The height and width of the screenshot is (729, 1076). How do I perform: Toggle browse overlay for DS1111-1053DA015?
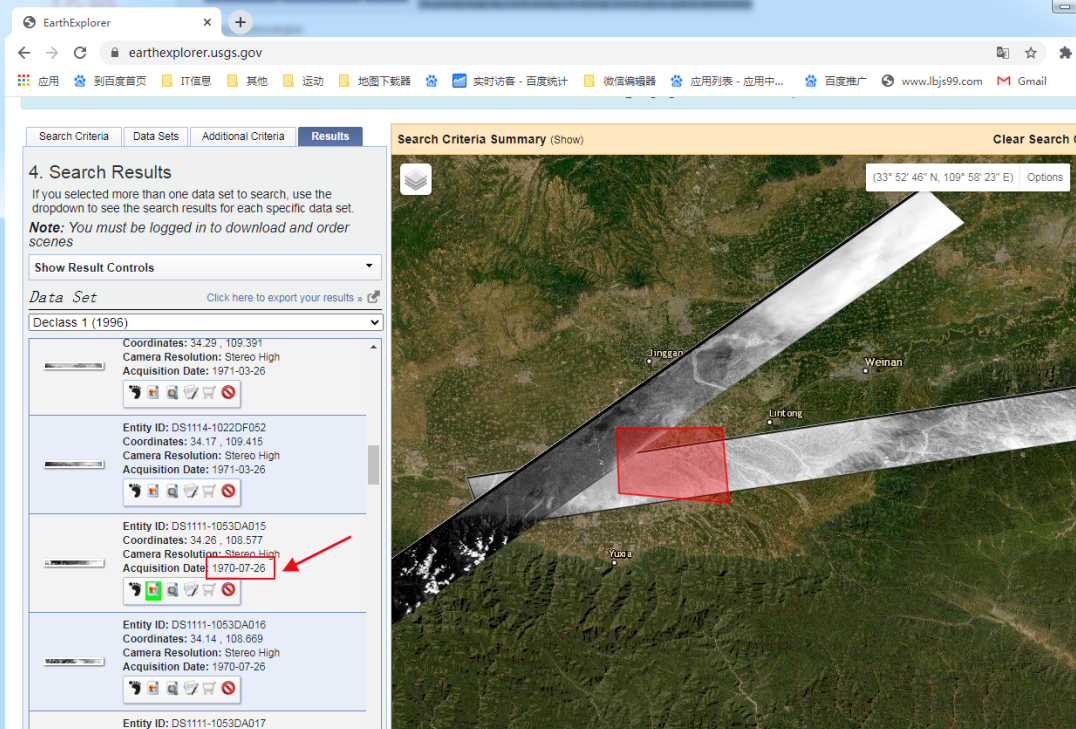[x=153, y=590]
